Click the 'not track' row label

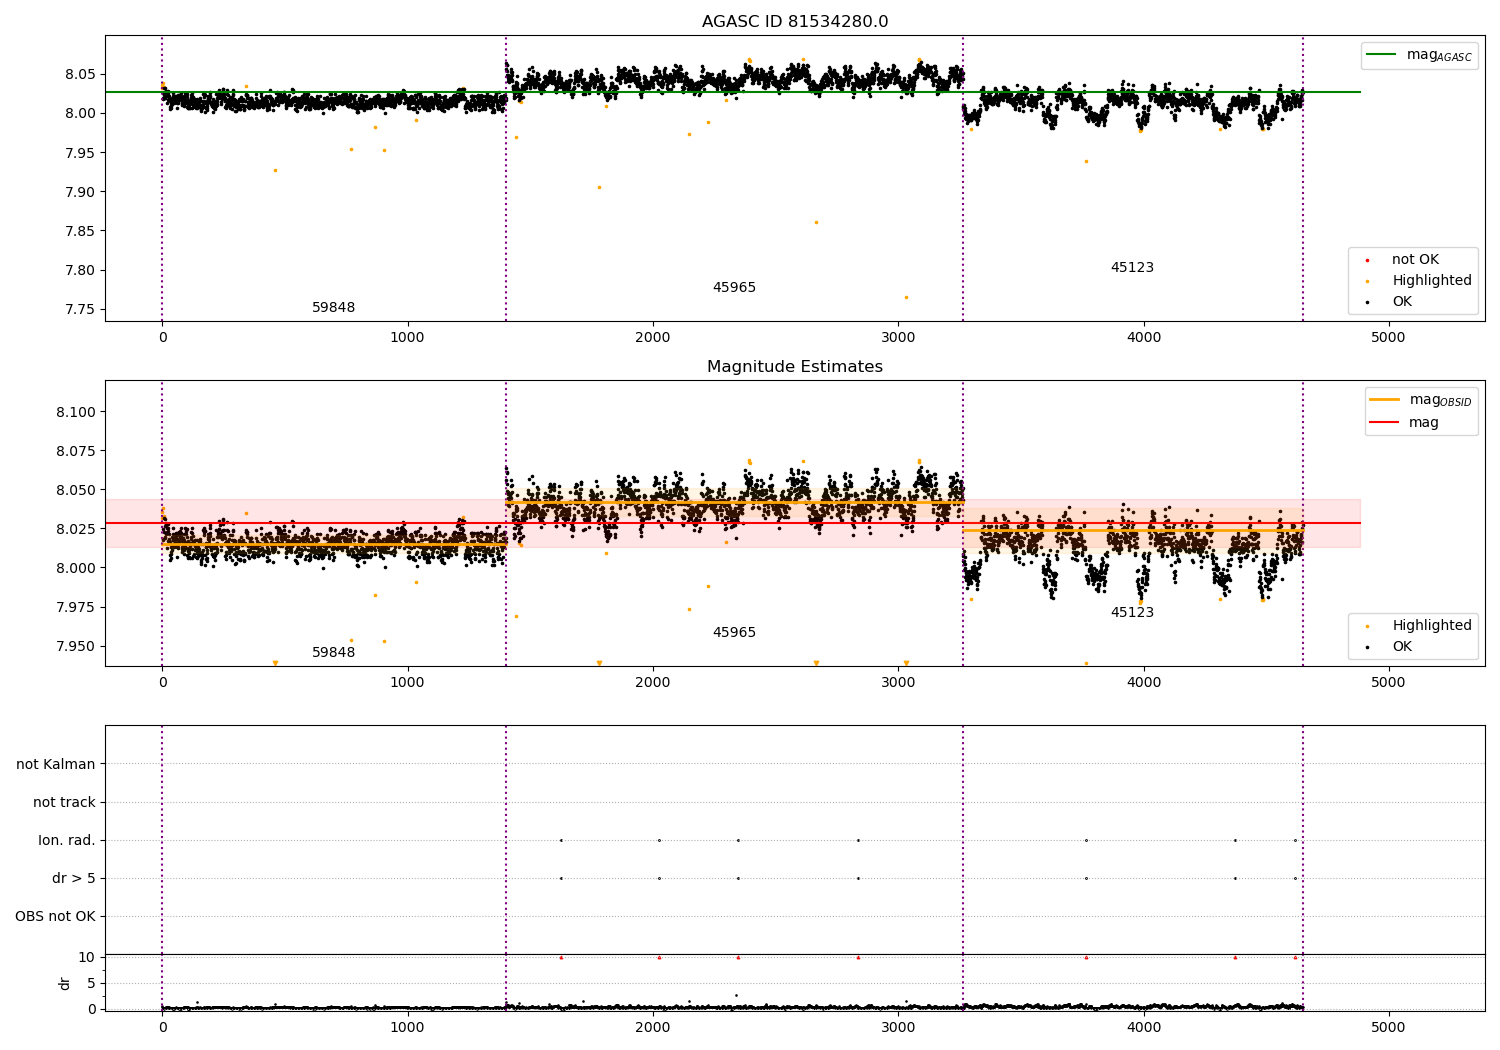tap(64, 803)
